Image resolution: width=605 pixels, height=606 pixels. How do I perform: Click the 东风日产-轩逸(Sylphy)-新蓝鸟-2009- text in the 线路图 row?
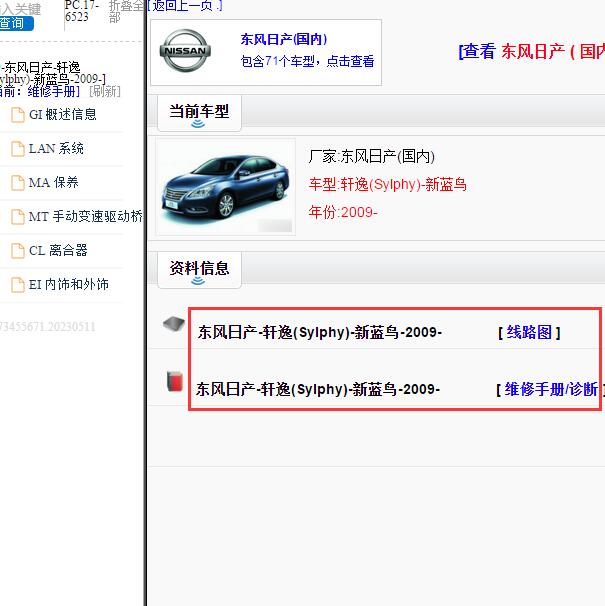[320, 332]
